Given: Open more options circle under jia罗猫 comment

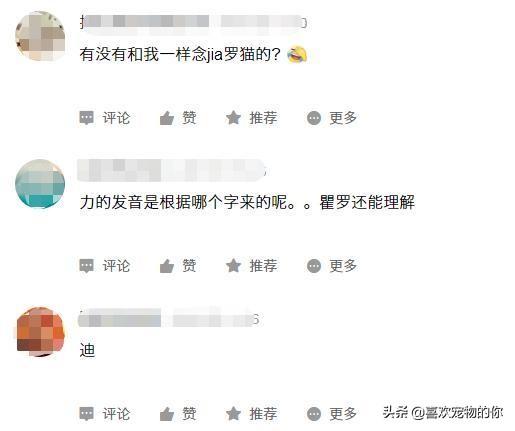Looking at the screenshot, I should coord(314,118).
